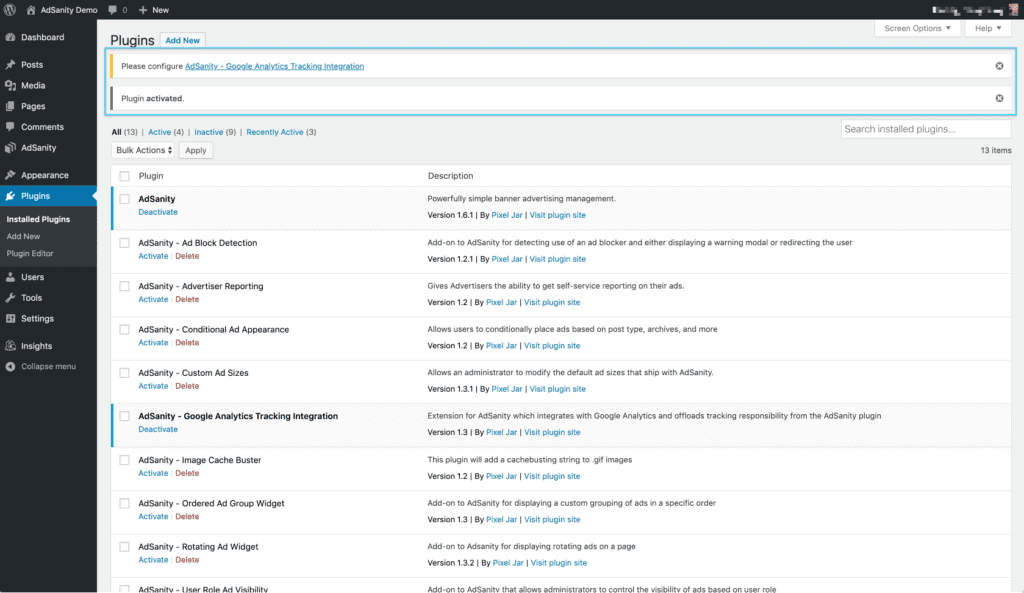Check the AdSanity - Ad Block Detection checkbox
This screenshot has height=593, width=1024.
[x=124, y=243]
